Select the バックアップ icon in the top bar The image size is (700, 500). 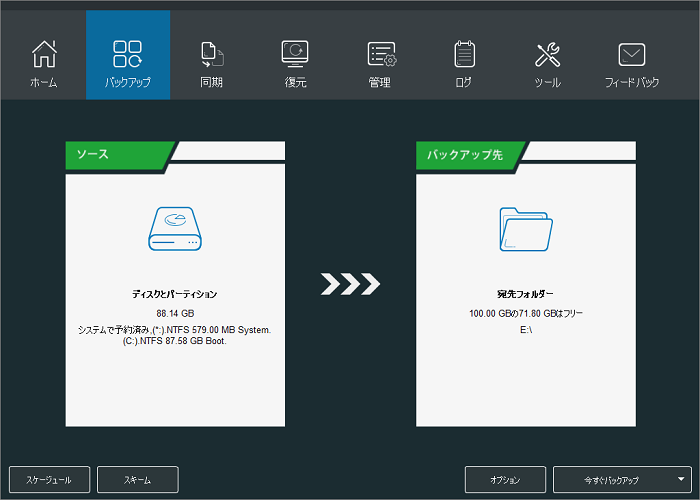[x=128, y=54]
